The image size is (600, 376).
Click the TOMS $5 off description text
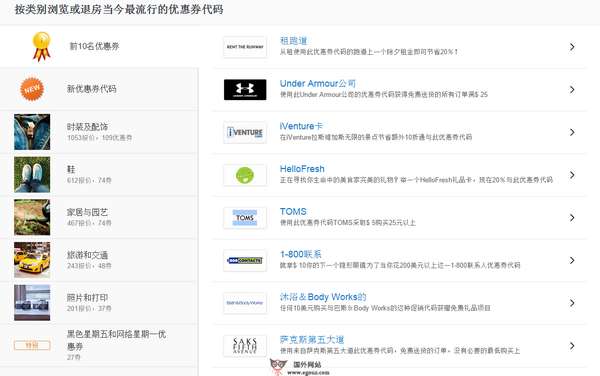347,223
